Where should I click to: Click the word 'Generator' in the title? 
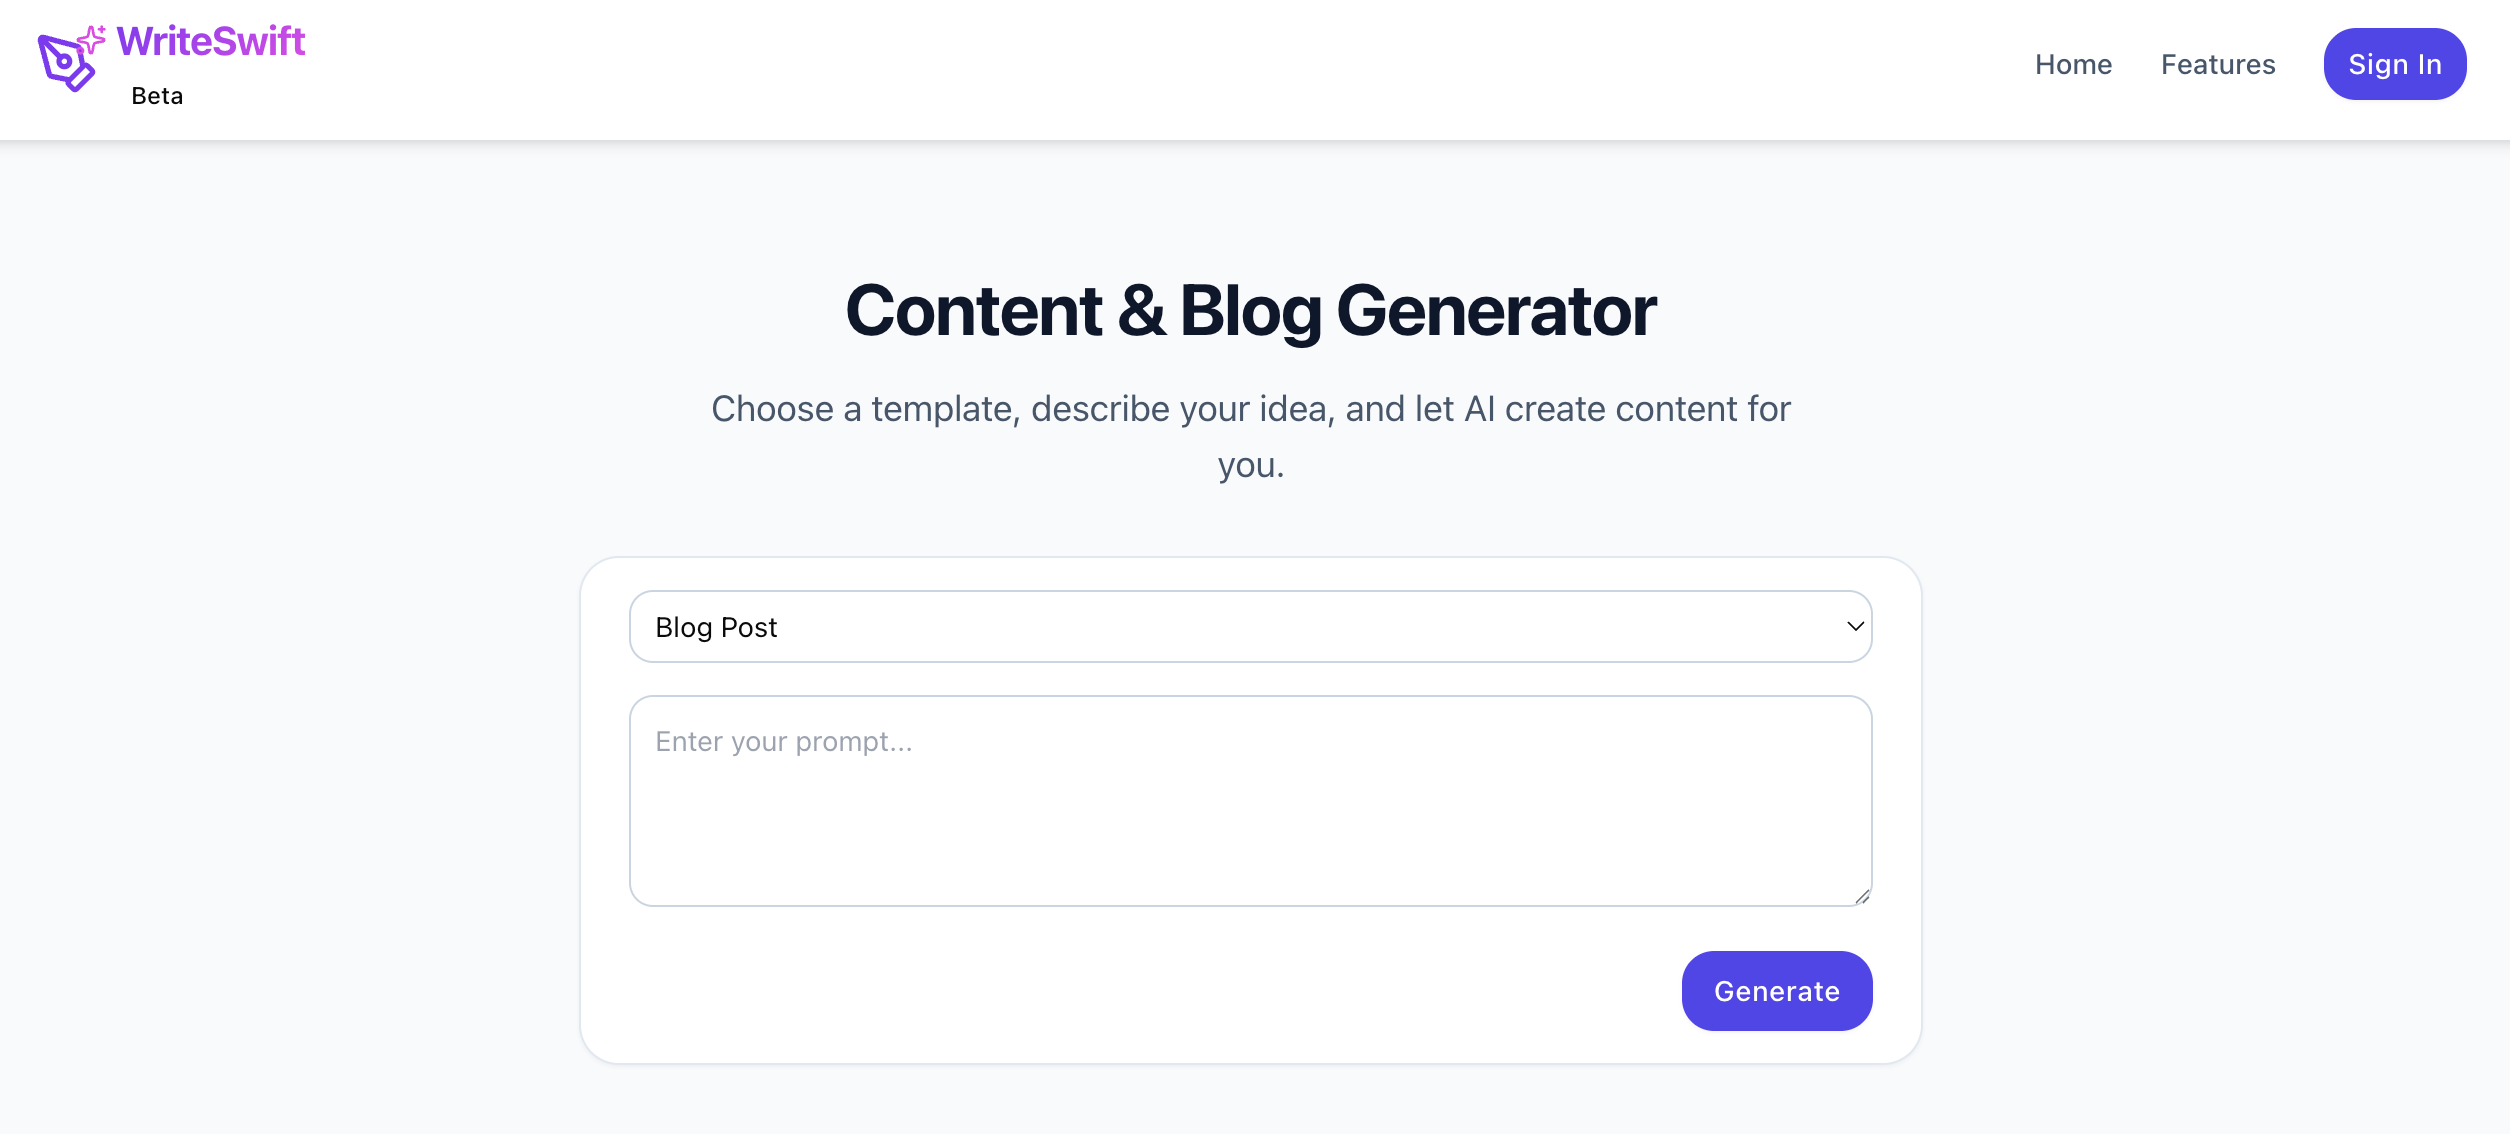(x=1496, y=311)
